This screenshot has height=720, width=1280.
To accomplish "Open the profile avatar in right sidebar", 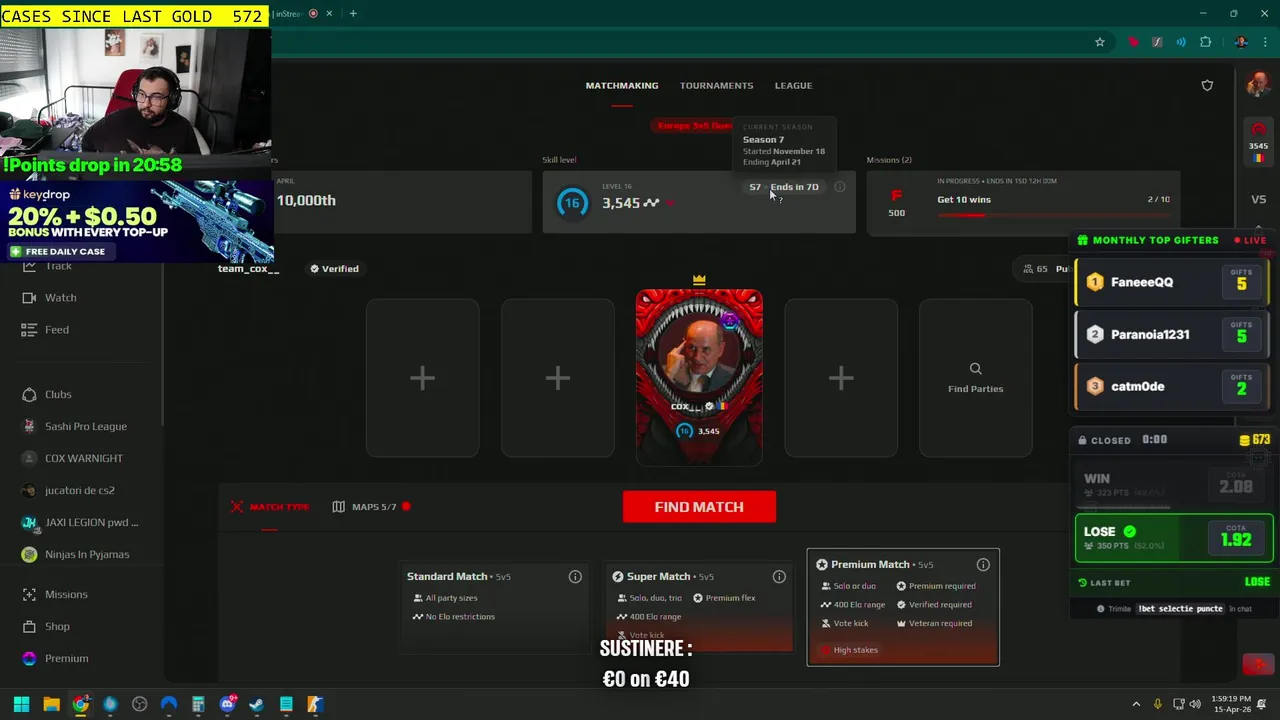I will click(x=1258, y=84).
